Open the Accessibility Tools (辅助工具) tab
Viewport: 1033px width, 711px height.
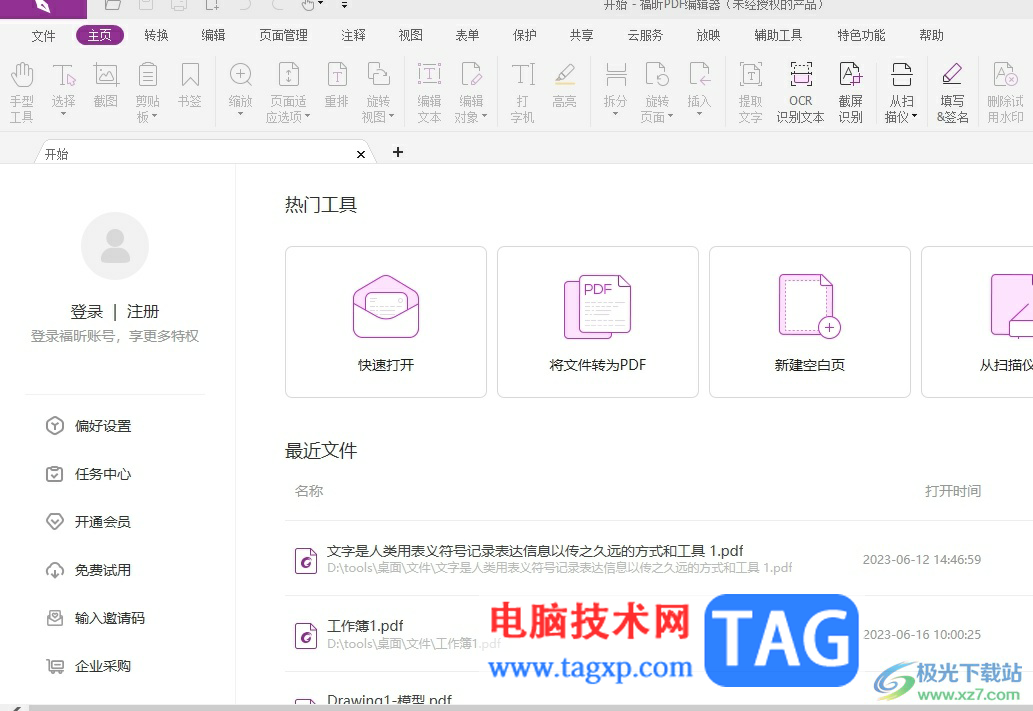[778, 36]
